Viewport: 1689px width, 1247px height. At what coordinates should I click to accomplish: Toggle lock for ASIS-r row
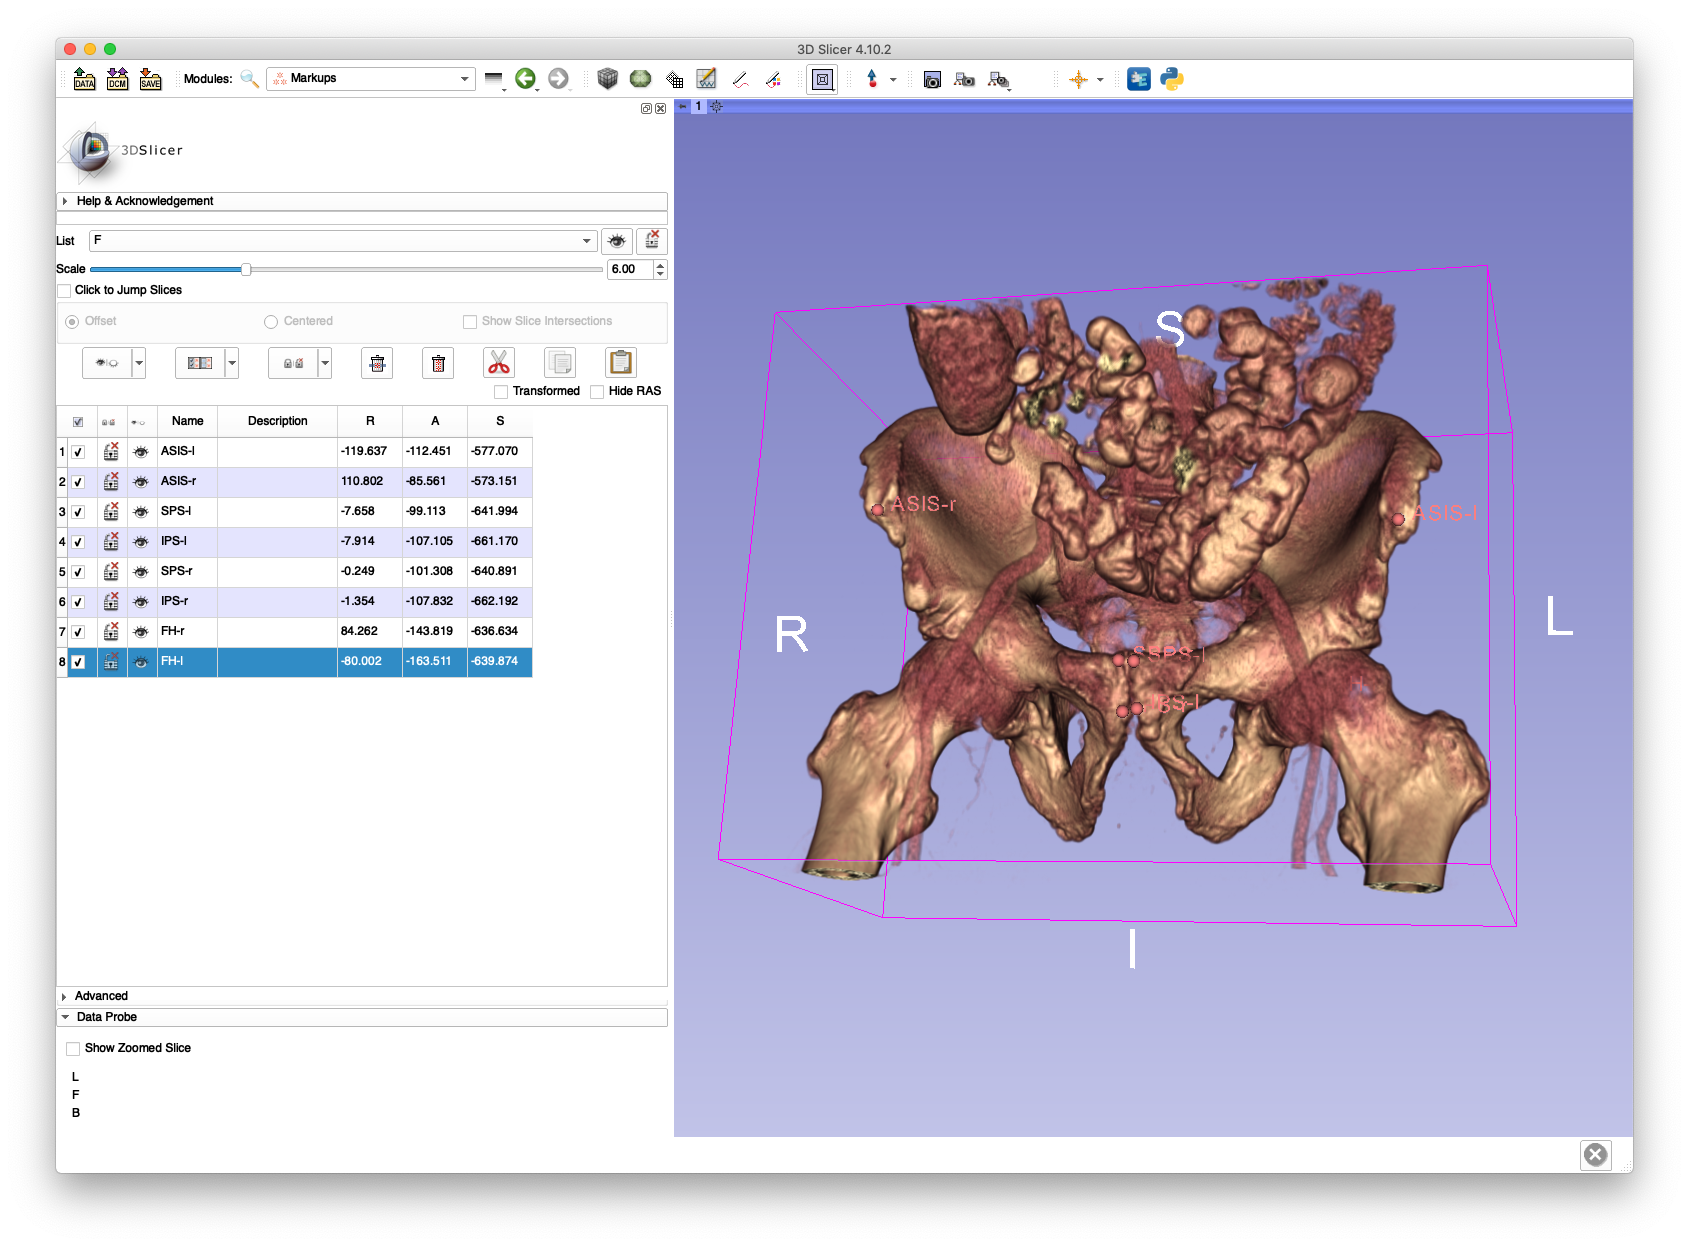(x=111, y=482)
